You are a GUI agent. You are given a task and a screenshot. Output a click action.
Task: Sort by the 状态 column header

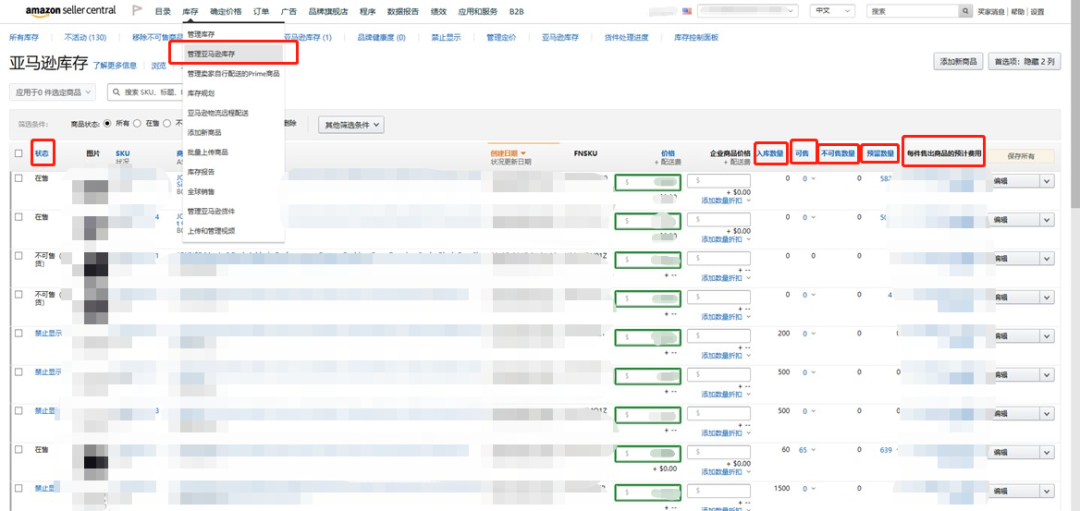[42, 154]
